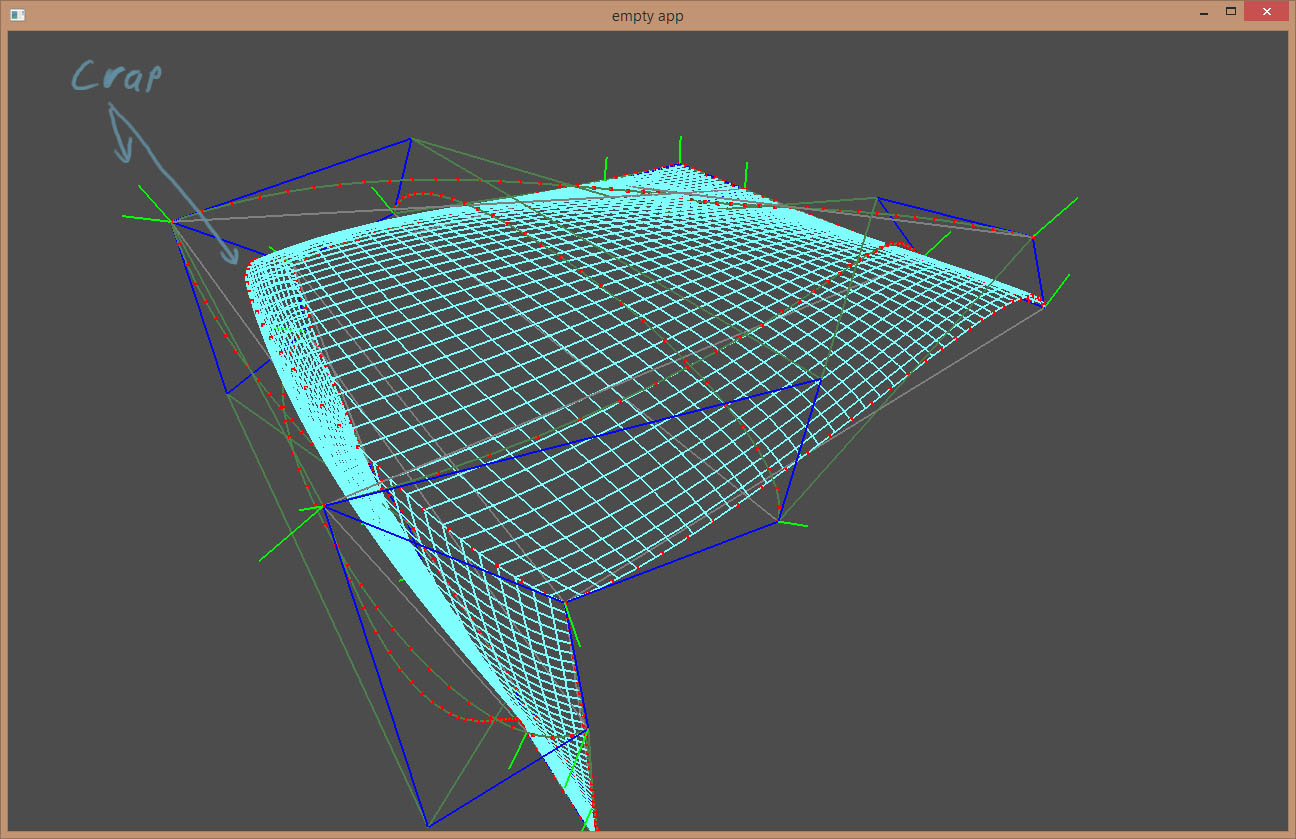This screenshot has width=1296, height=839.
Task: Select the leftmost control point with green tangents
Action: pyautogui.click(x=173, y=221)
